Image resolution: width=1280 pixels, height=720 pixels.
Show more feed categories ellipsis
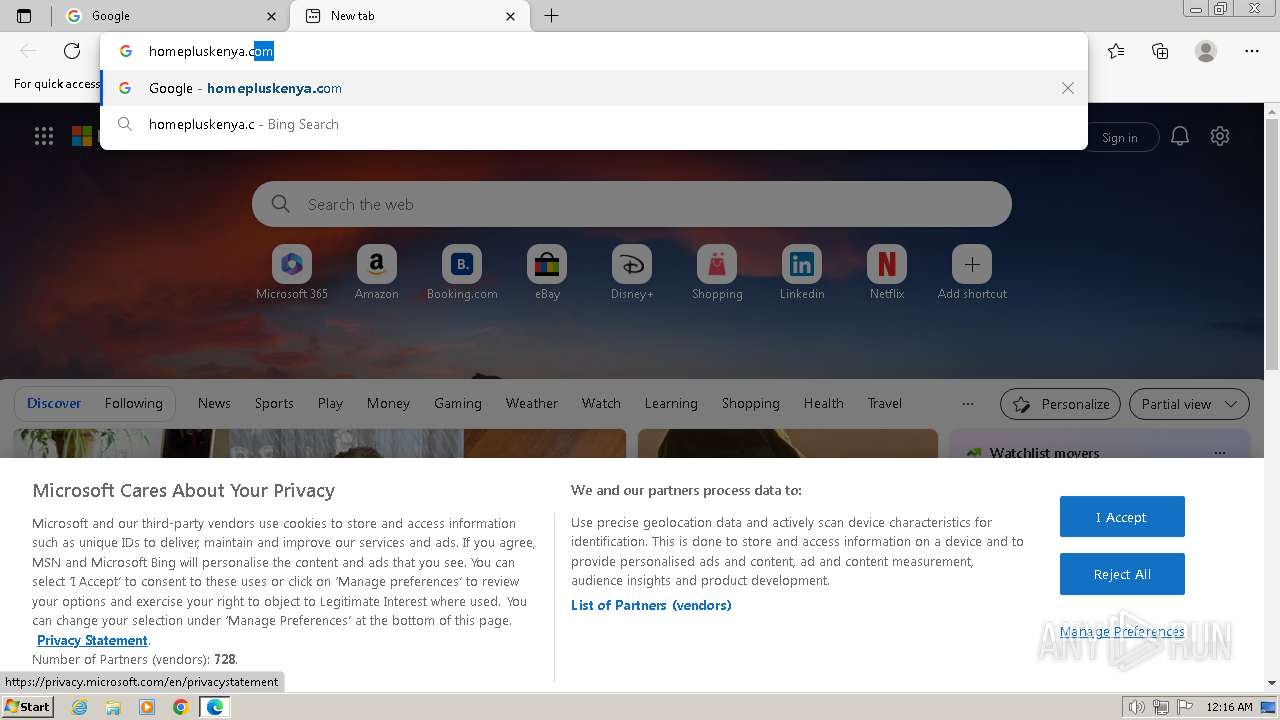click(967, 404)
